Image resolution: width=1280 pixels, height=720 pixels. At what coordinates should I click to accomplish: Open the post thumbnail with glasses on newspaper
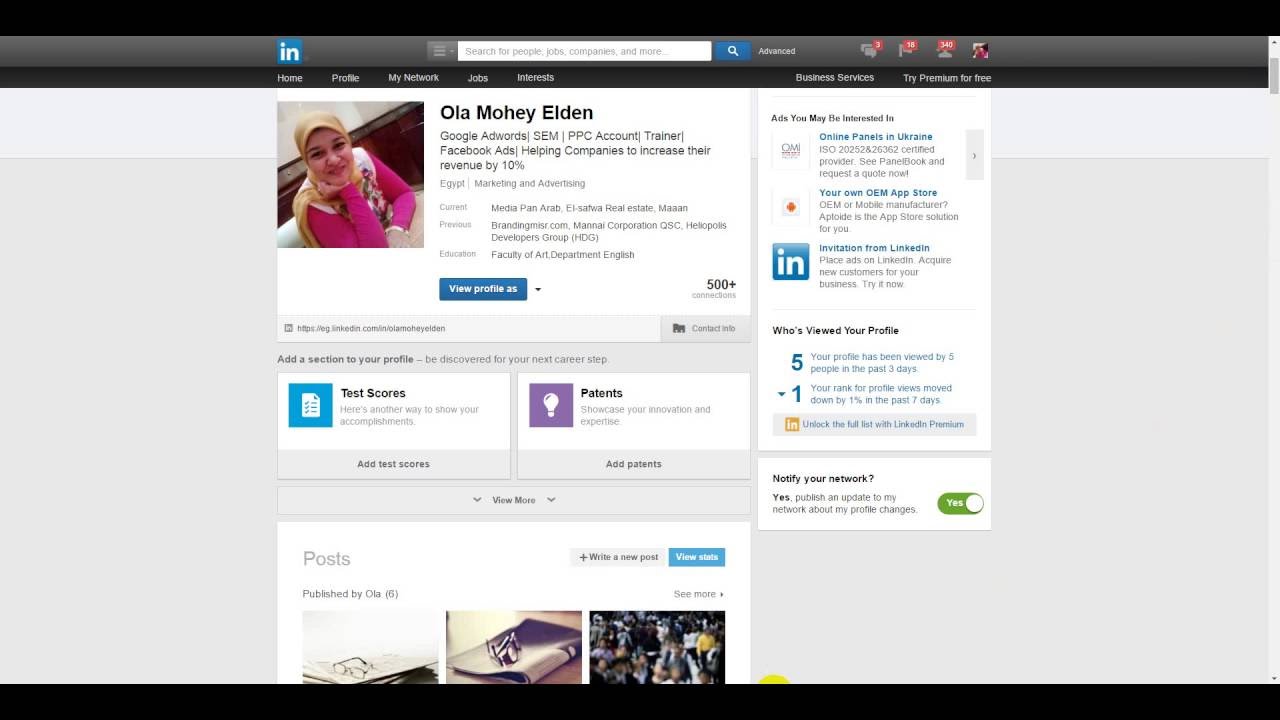point(371,647)
